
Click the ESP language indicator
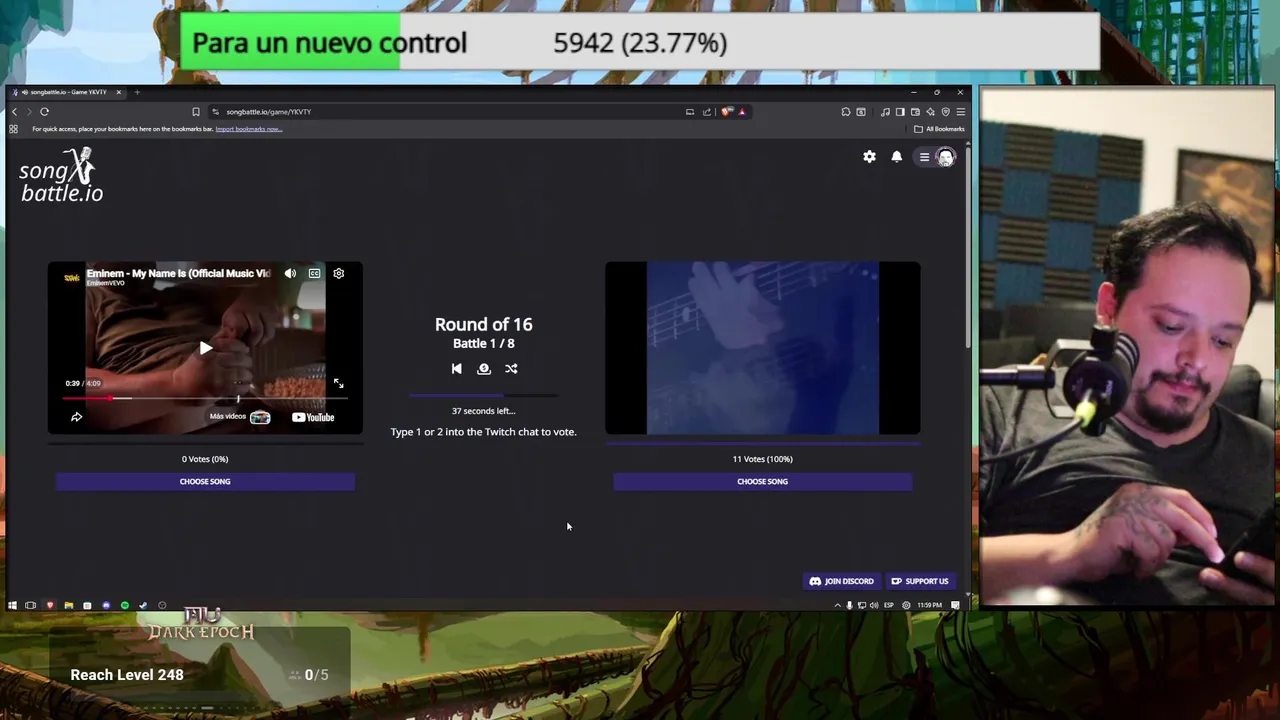888,605
